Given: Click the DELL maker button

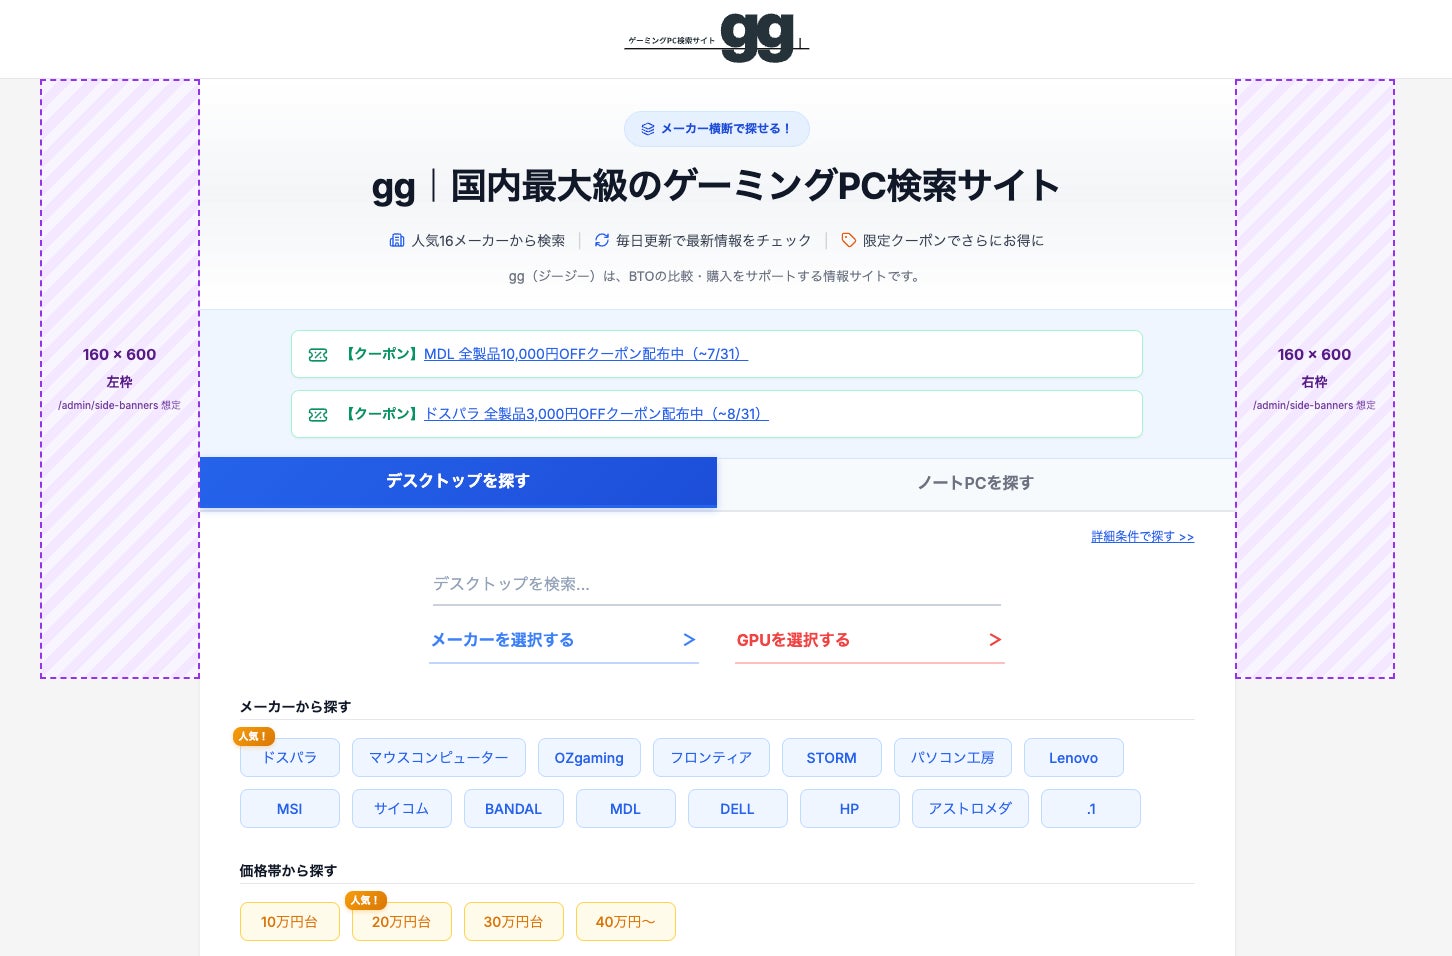Looking at the screenshot, I should (738, 809).
